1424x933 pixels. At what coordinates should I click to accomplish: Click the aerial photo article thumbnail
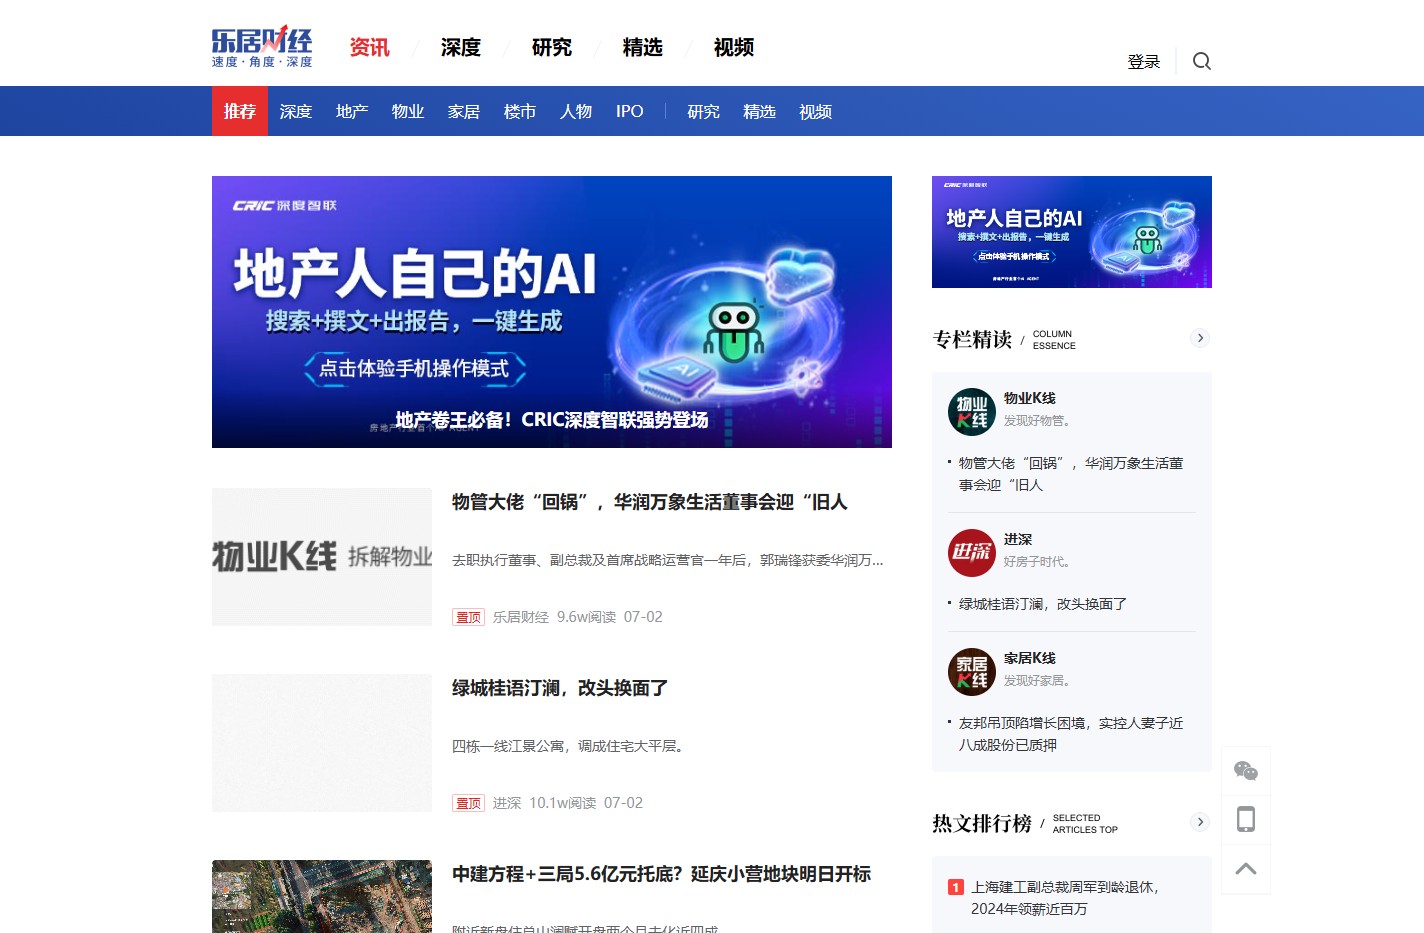(322, 896)
